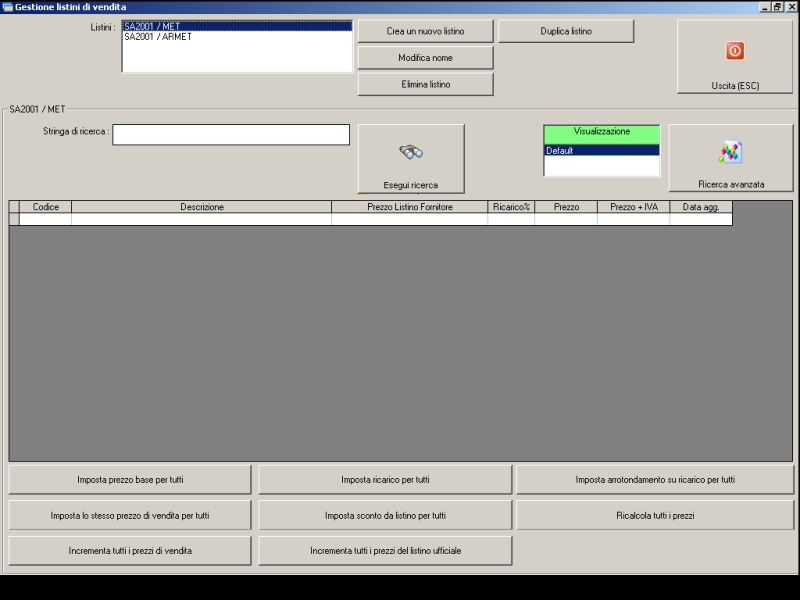Click Modifica nome button

pyautogui.click(x=426, y=58)
